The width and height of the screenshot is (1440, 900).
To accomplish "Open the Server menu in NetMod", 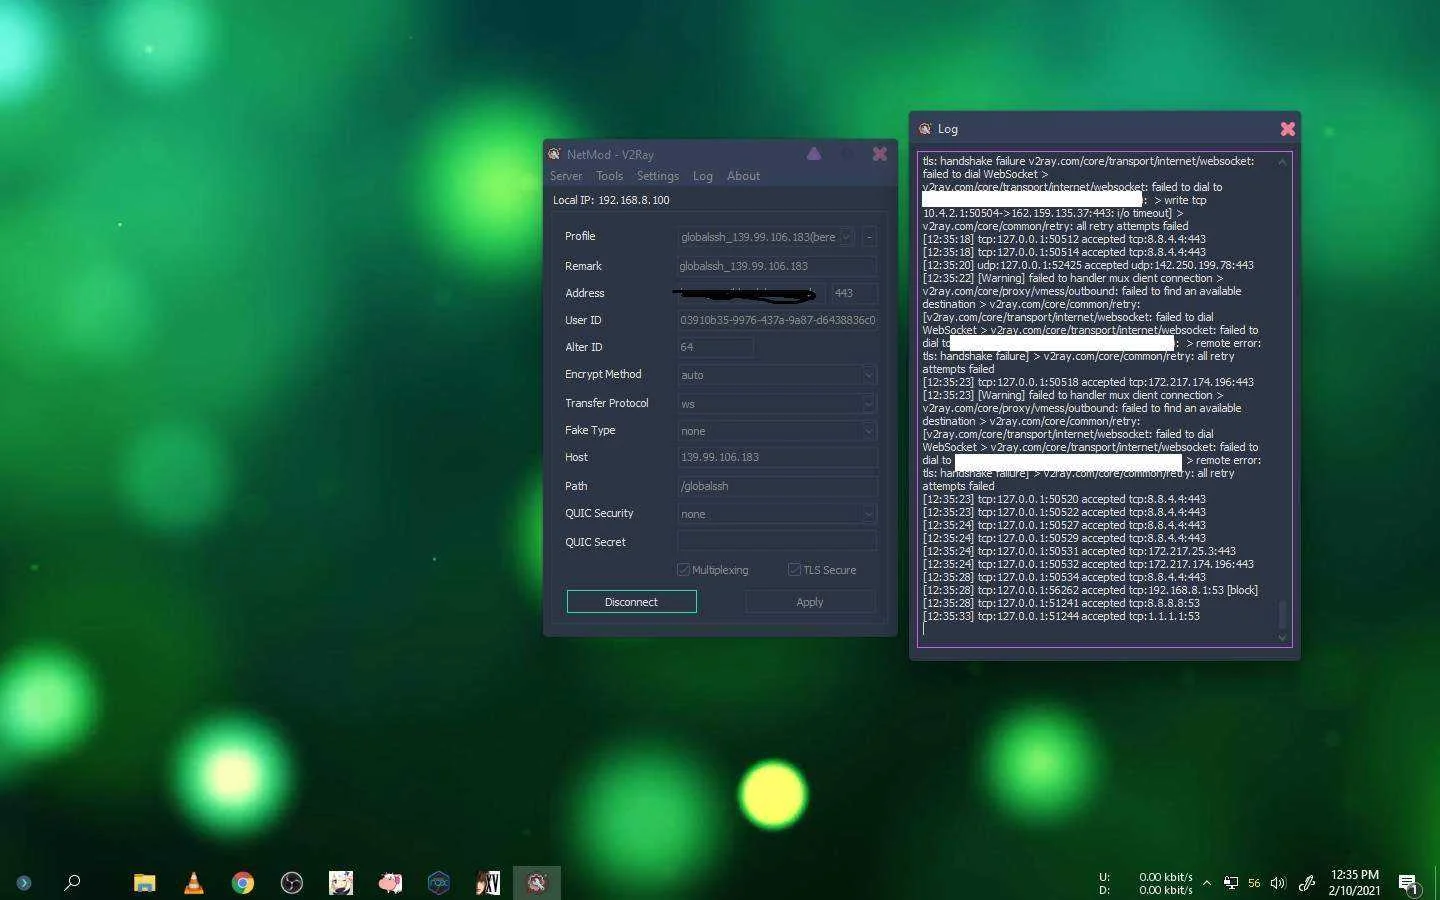I will tap(566, 176).
